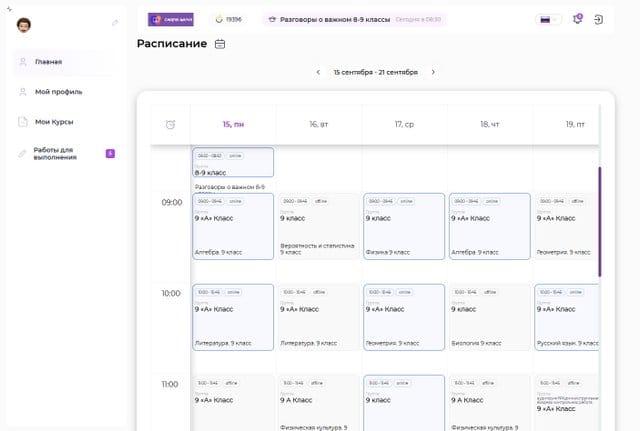Click the purple school logo badge
The width and height of the screenshot is (640, 431).
point(171,19)
